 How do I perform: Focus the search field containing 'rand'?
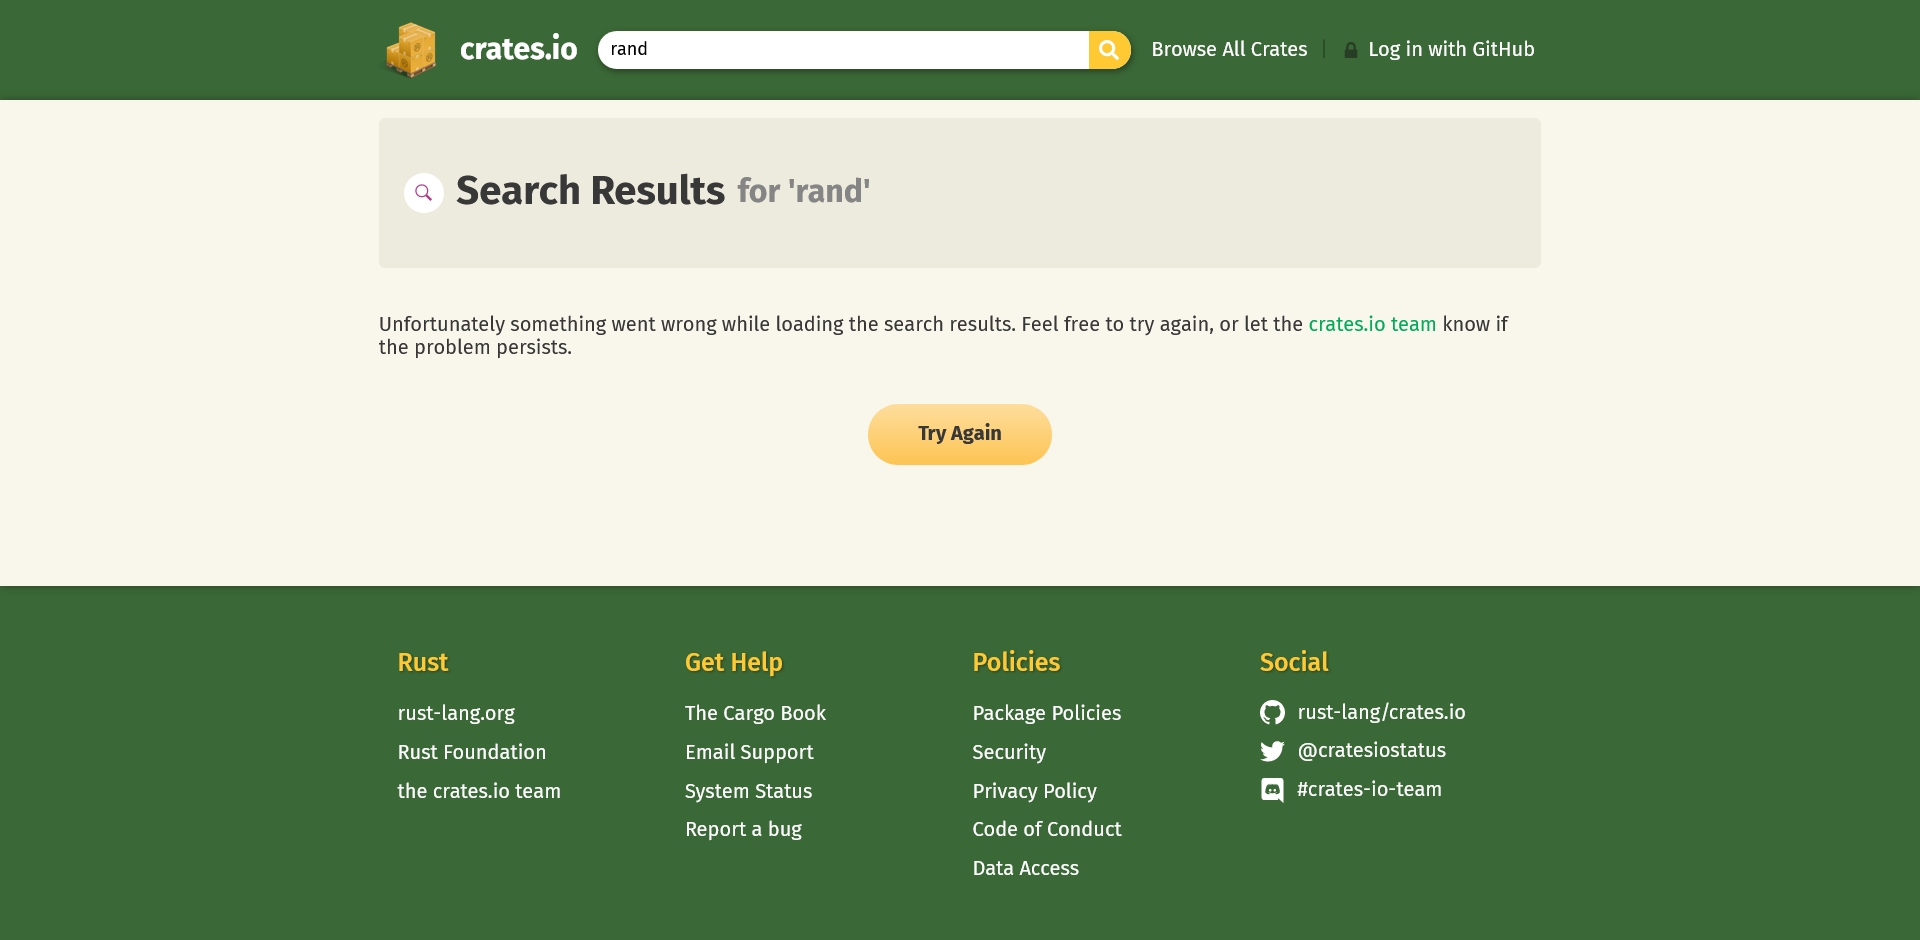click(843, 50)
